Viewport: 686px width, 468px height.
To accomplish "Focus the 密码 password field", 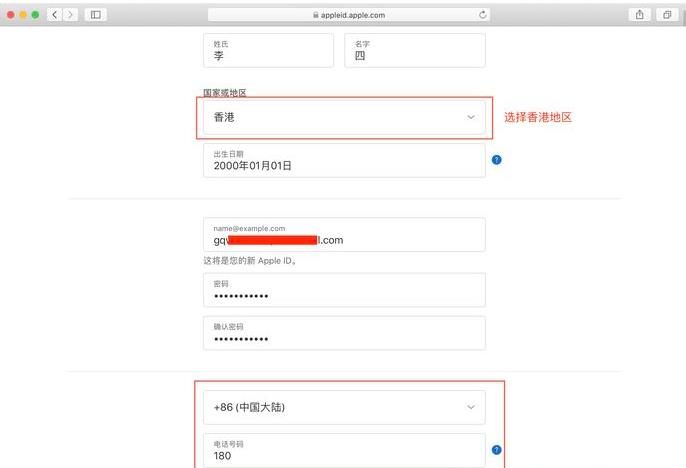I will pos(344,290).
